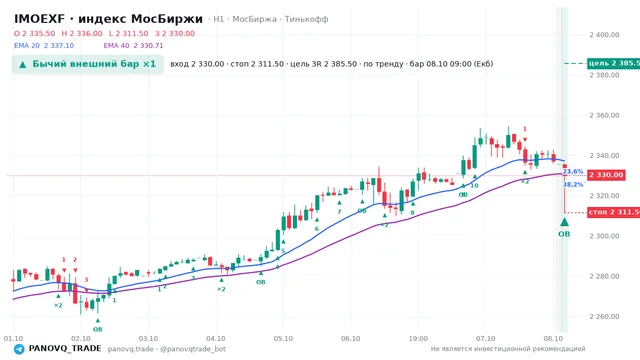Click the Telegram icon beside PANOVQ_TRADE
640x360 pixels.
pyautogui.click(x=19, y=349)
